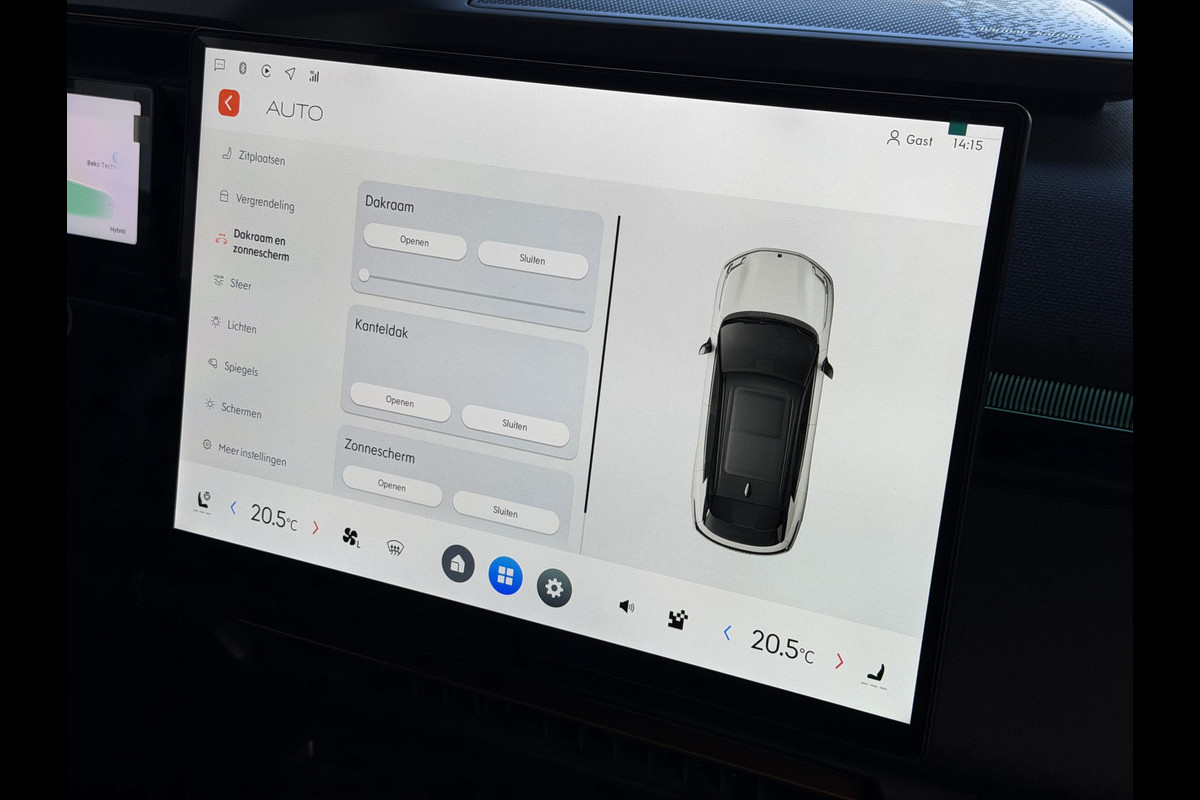1200x800 pixels.
Task: Open the blue app grid icon
Action: coord(505,575)
